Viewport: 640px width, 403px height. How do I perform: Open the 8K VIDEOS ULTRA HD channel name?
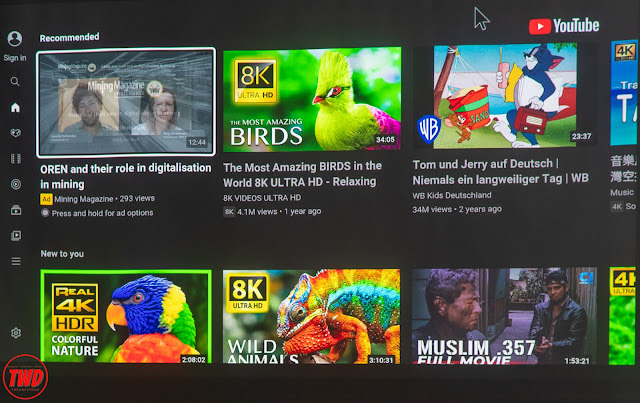coord(262,198)
